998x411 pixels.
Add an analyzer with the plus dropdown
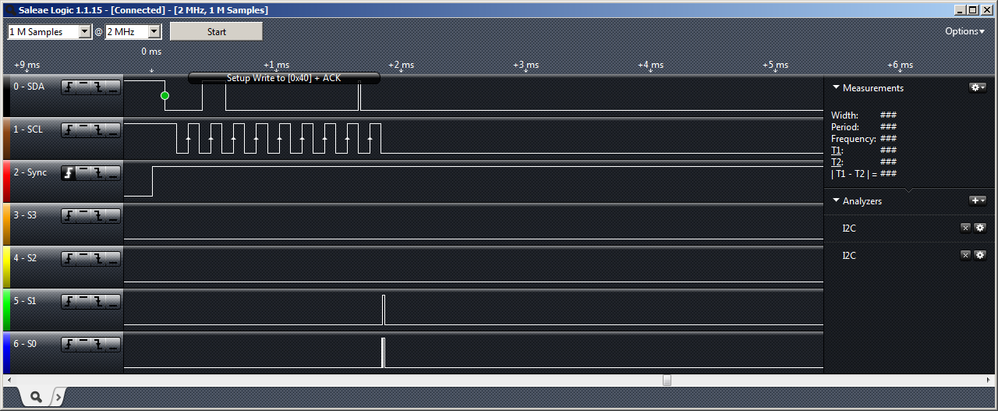point(978,200)
